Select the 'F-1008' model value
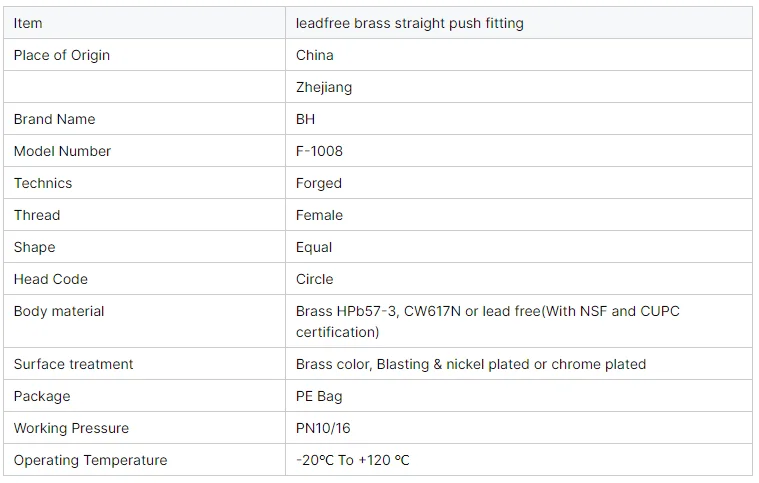The height and width of the screenshot is (483, 759). 319,151
